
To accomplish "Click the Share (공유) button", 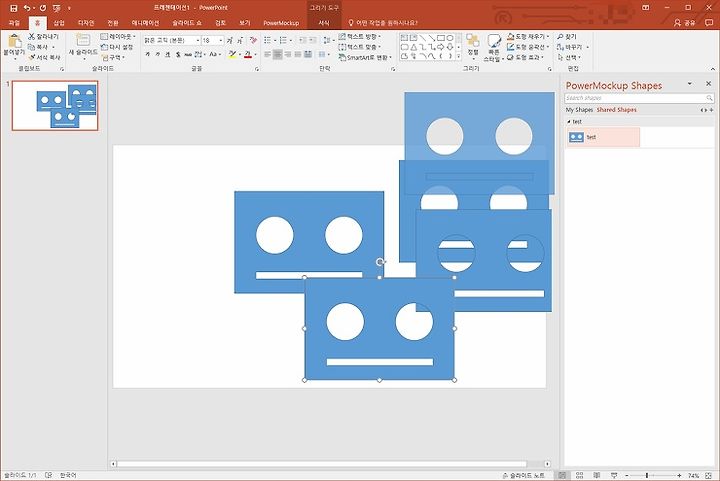I will 685,22.
